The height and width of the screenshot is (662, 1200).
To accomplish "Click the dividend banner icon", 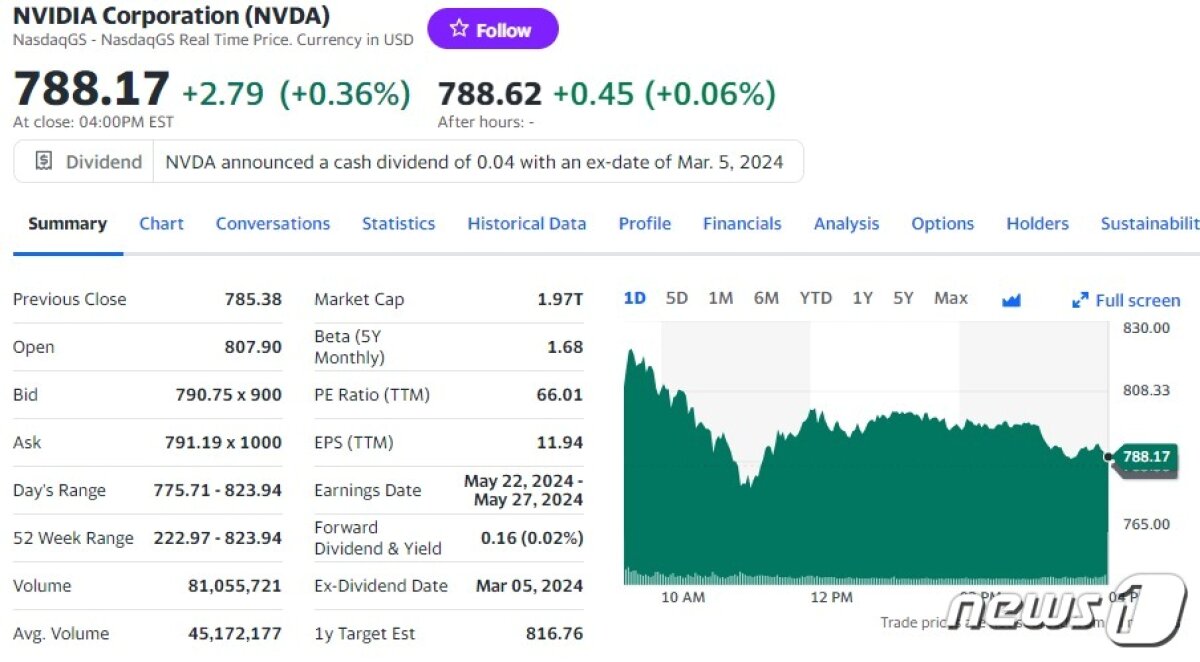I will coord(43,161).
